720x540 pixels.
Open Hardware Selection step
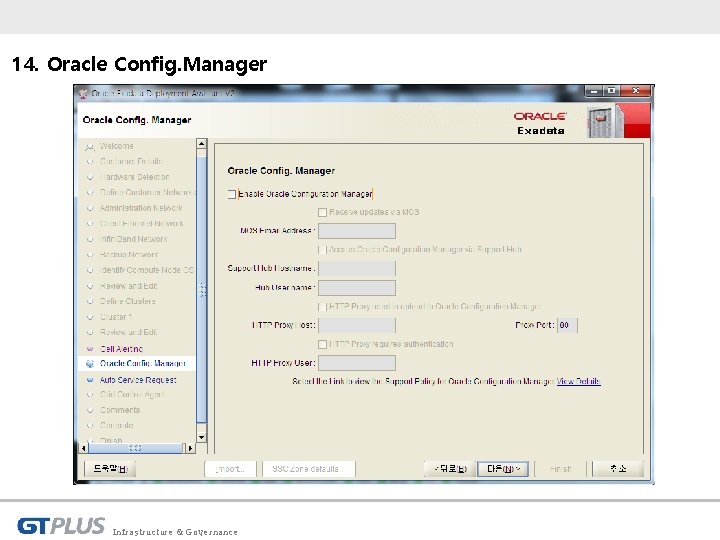coord(135,177)
